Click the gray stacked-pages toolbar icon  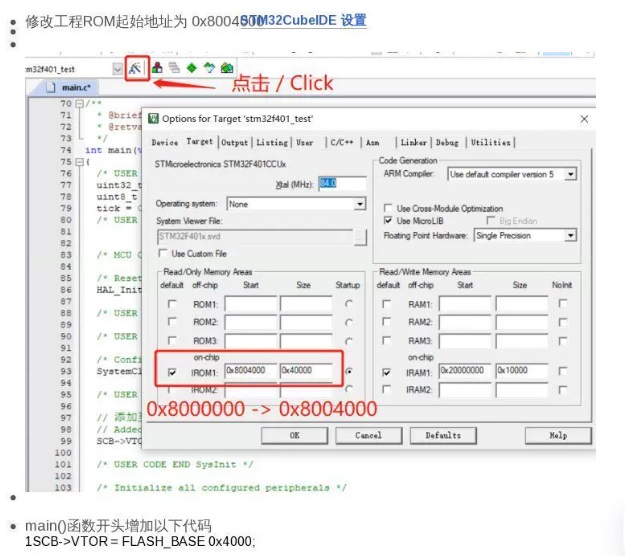pos(174,68)
